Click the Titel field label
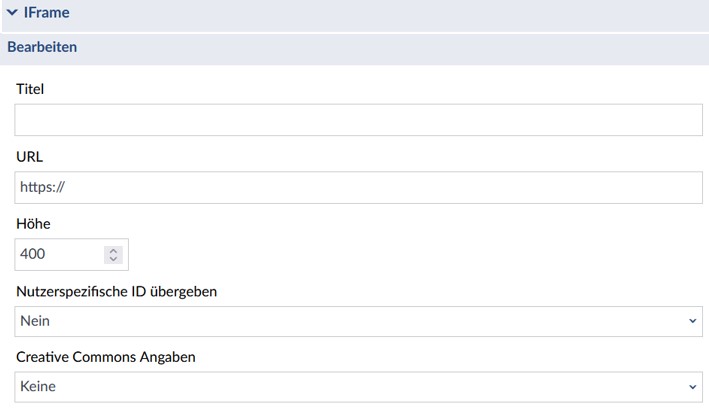709x413 pixels. (30, 89)
